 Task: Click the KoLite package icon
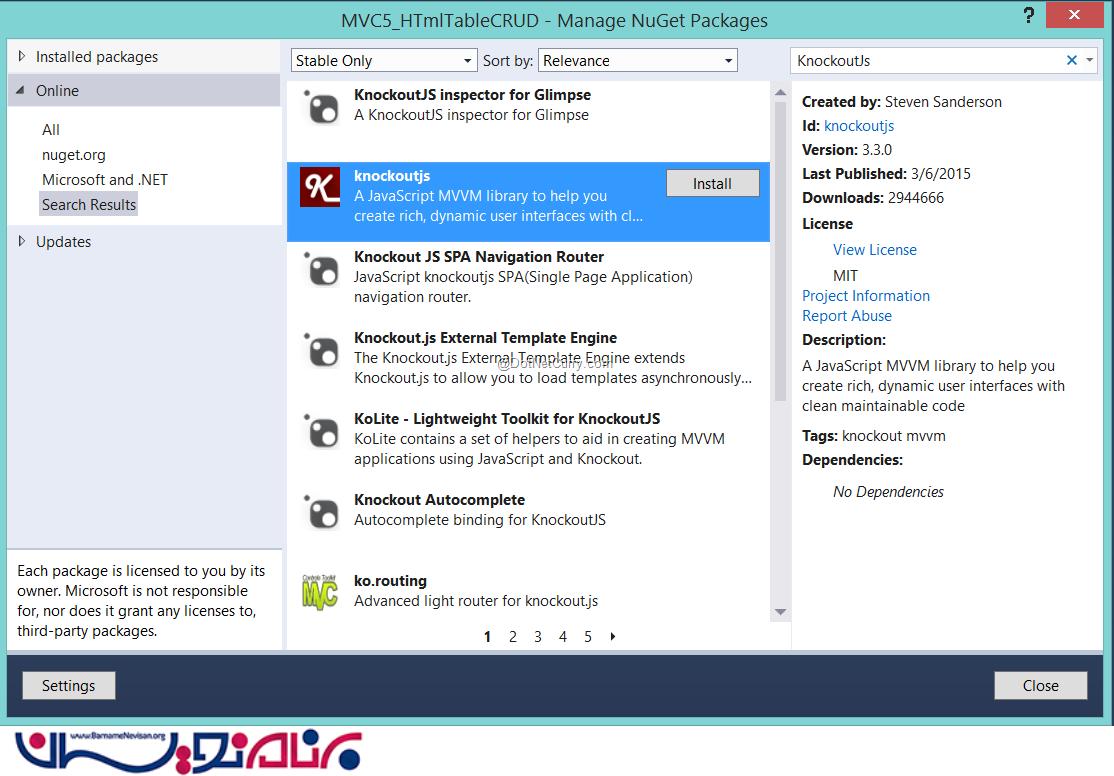coord(322,430)
